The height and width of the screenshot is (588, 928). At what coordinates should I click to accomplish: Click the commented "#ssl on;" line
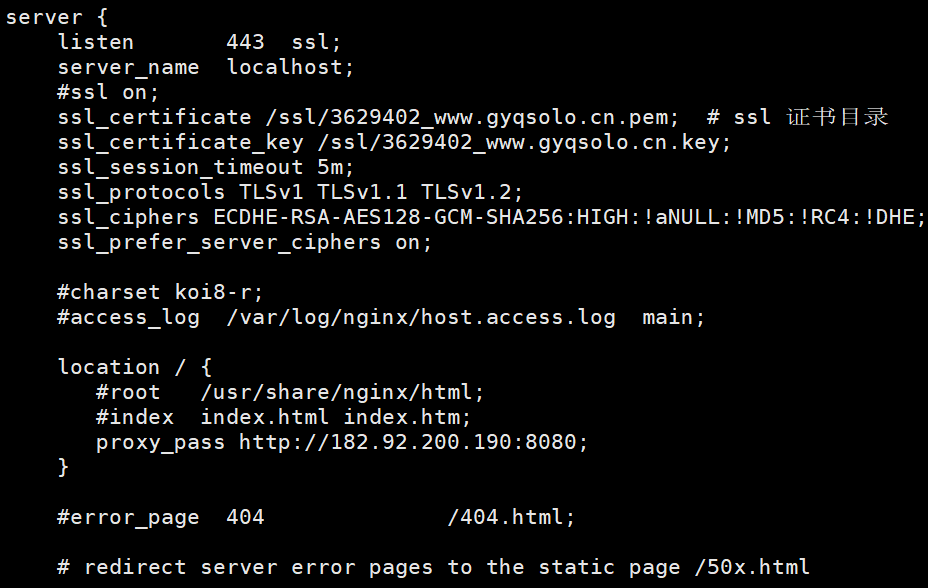[x=108, y=92]
